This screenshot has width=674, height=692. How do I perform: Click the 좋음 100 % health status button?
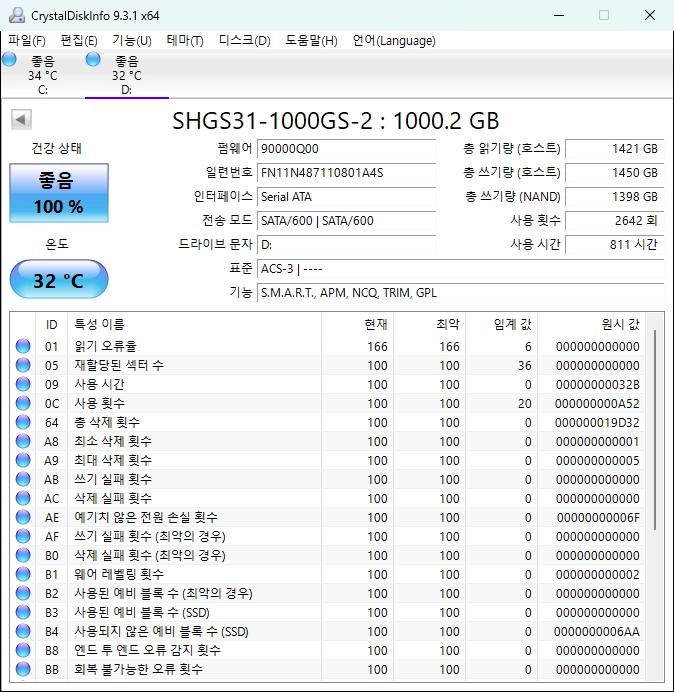[x=59, y=193]
